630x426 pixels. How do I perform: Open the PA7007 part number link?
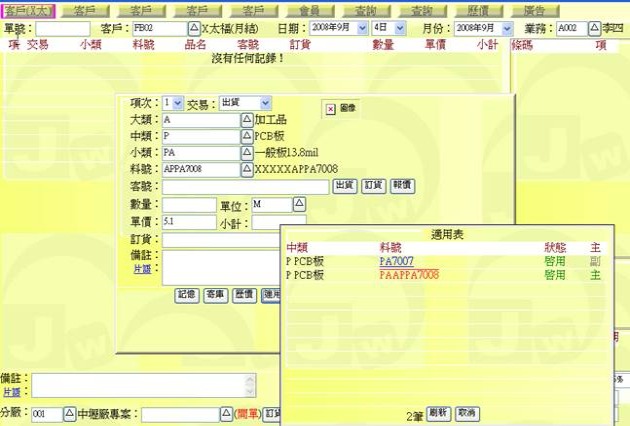point(396,260)
